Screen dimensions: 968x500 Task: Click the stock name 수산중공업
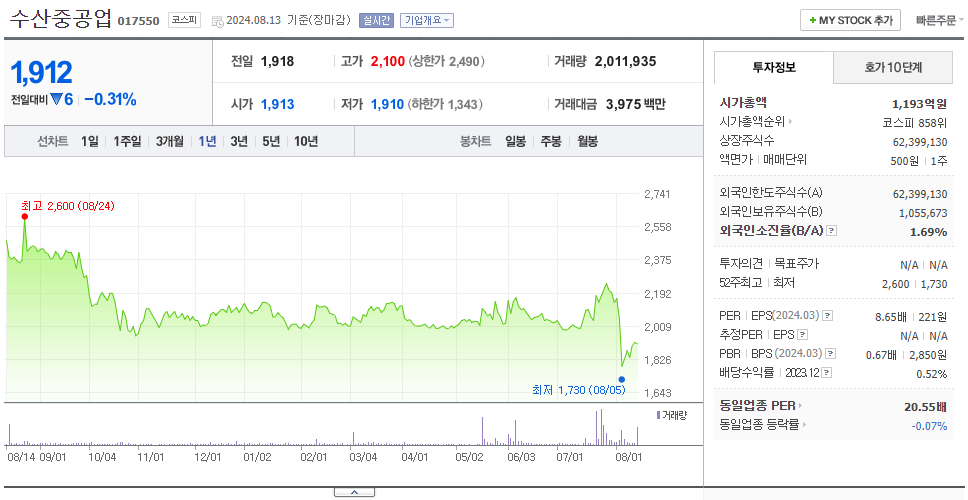[x=60, y=19]
